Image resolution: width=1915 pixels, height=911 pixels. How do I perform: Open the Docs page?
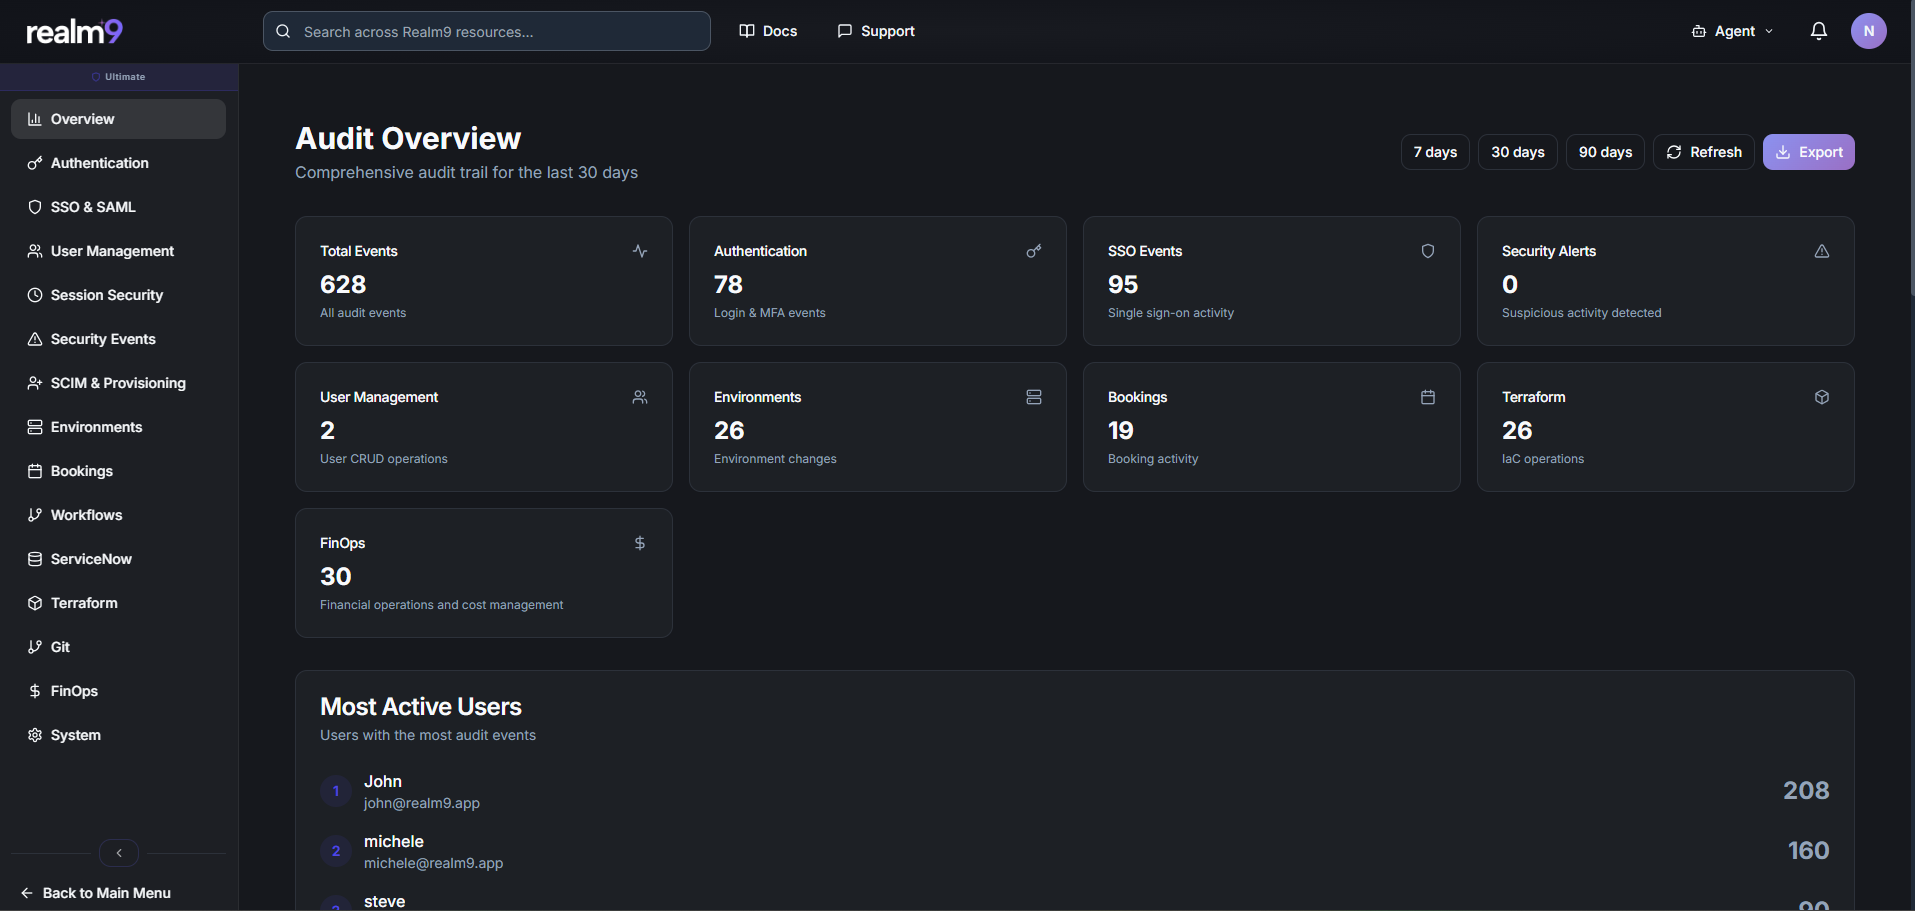(767, 31)
